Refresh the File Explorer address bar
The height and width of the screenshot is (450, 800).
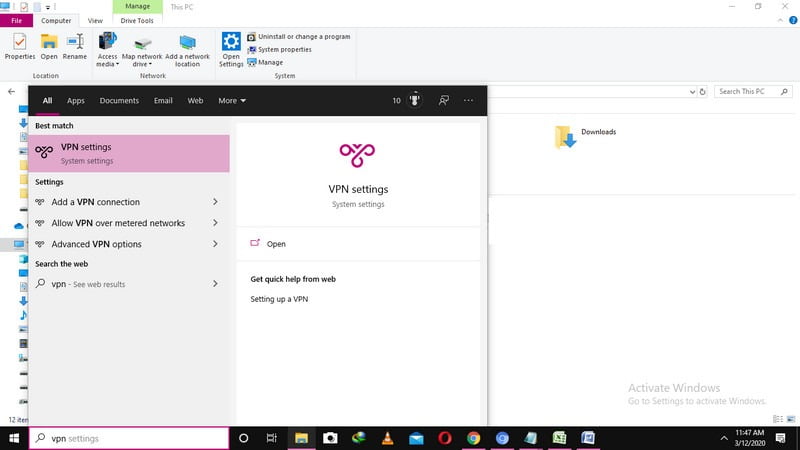[x=703, y=92]
